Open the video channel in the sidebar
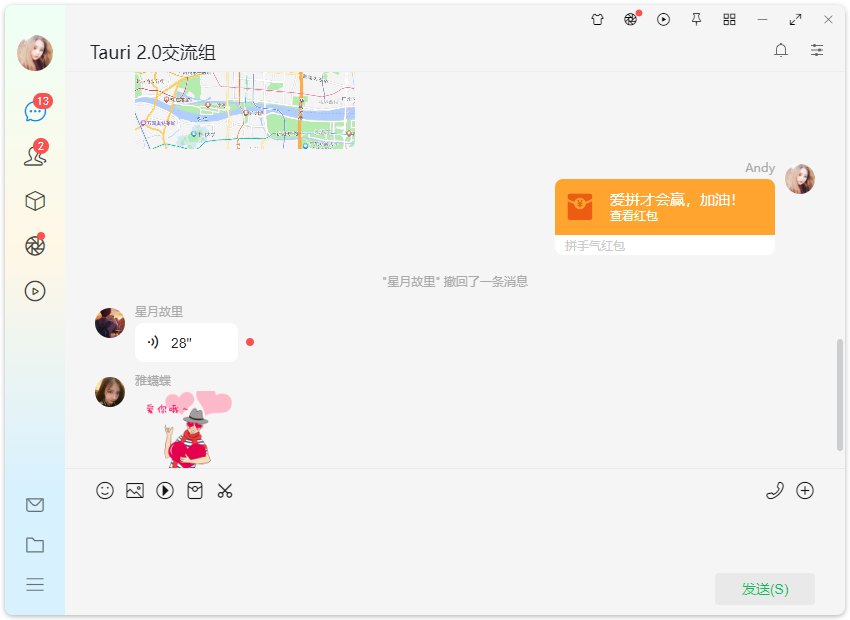 pos(35,290)
